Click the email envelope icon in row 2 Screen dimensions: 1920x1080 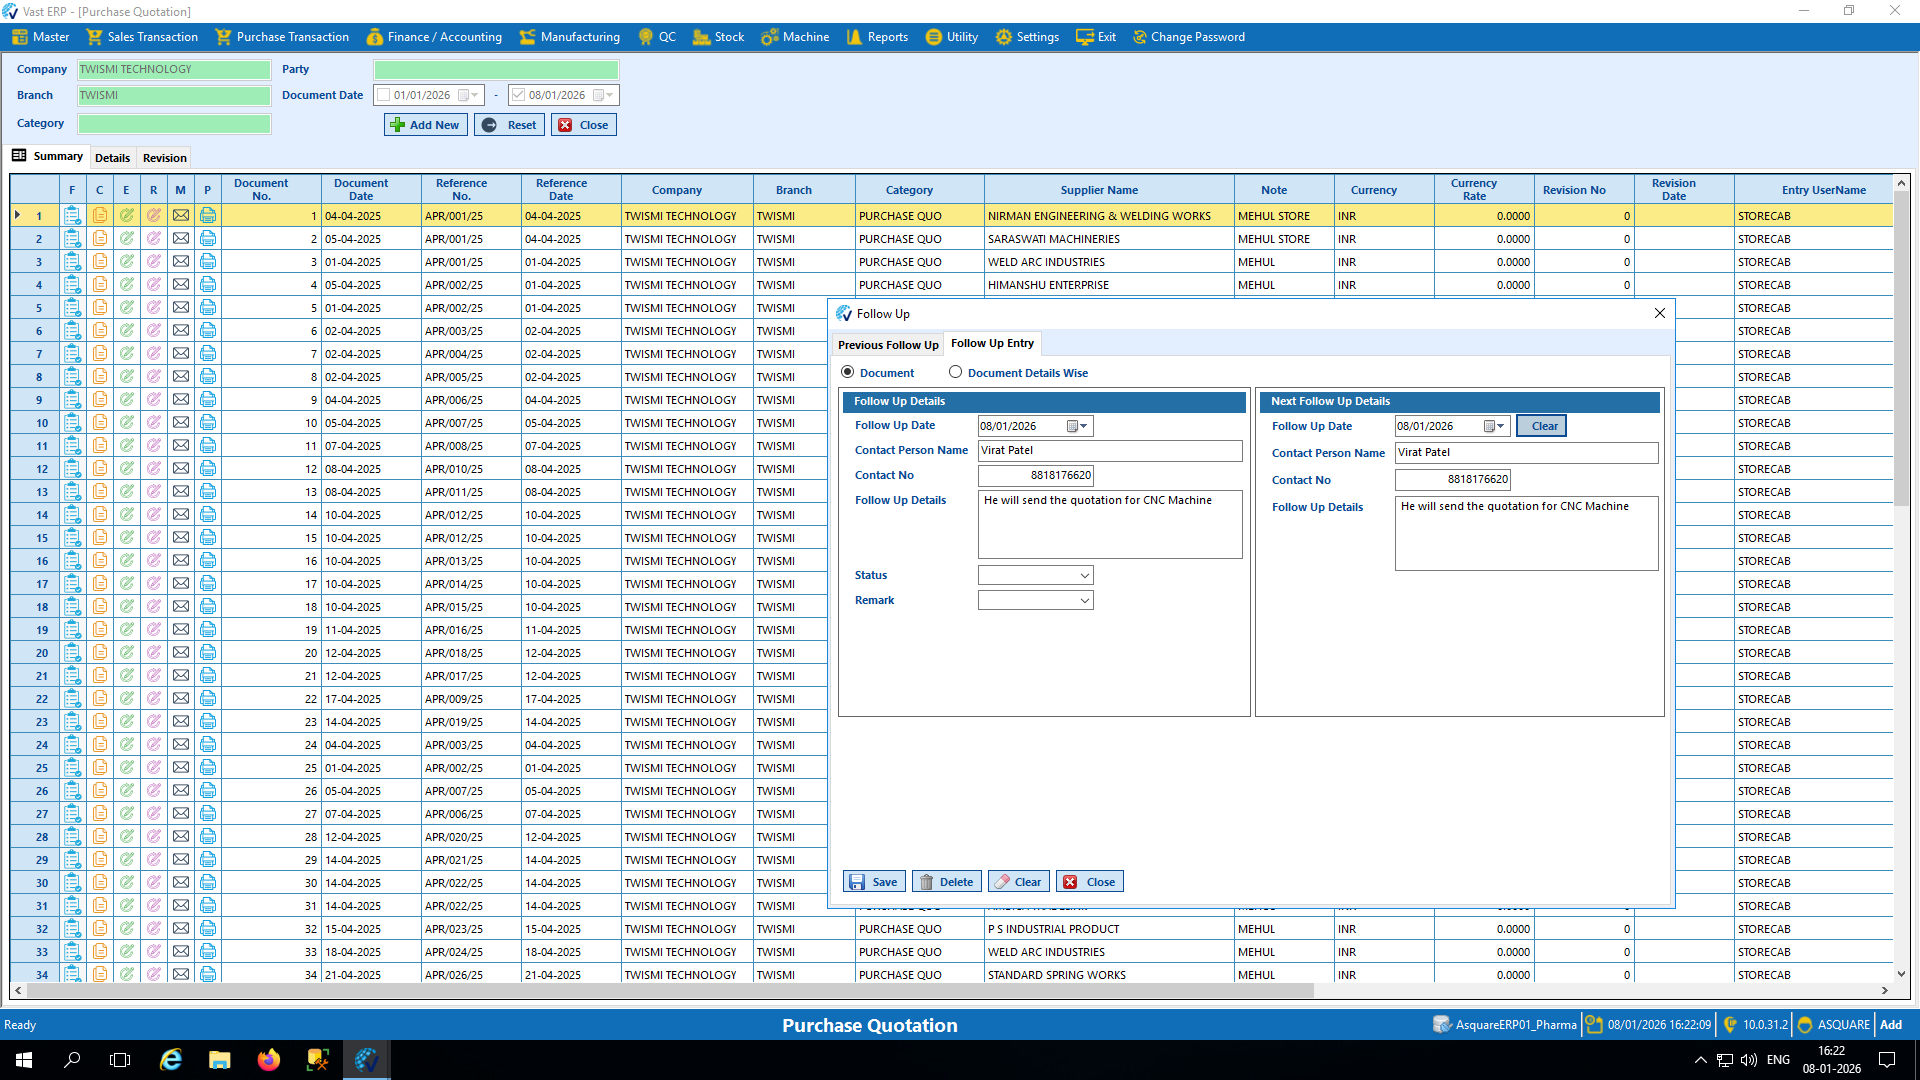180,238
